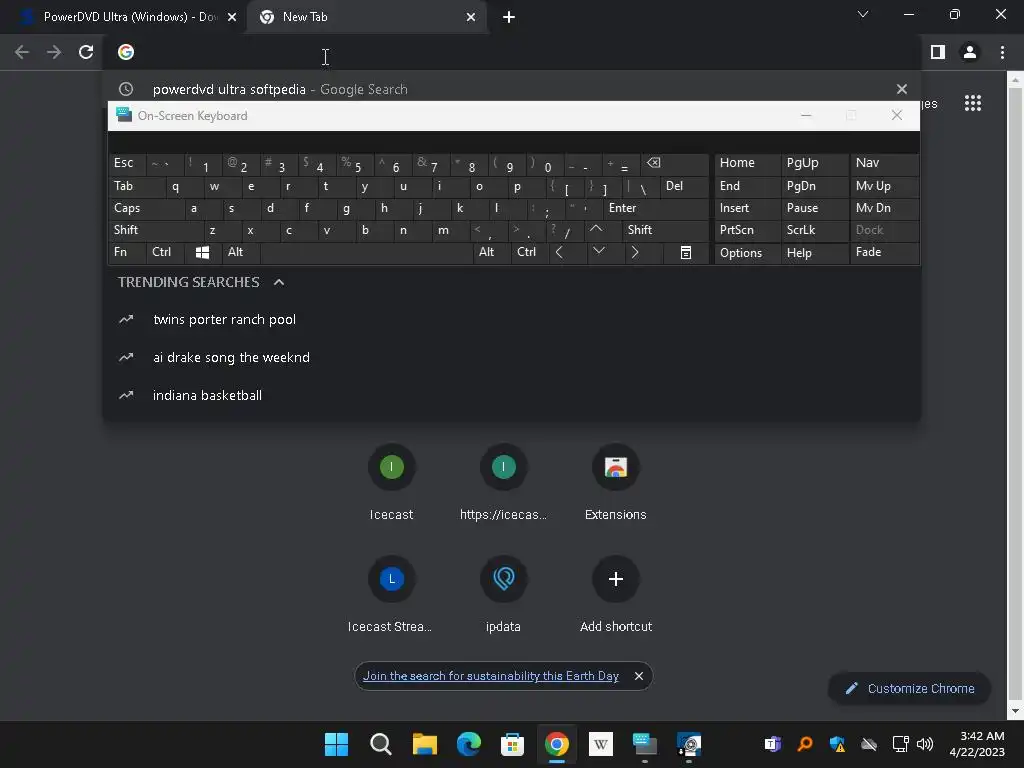Collapse the Trending Searches section
Viewport: 1024px width, 768px height.
[x=279, y=282]
